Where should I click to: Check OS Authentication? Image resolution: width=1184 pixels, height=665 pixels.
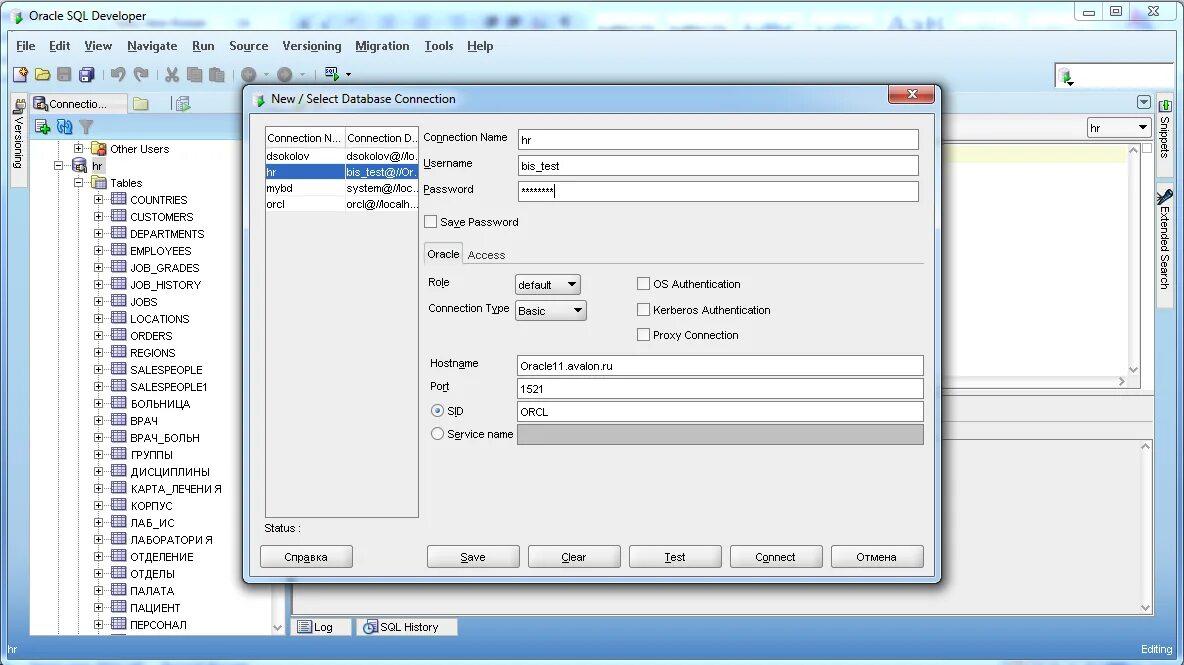pos(643,284)
